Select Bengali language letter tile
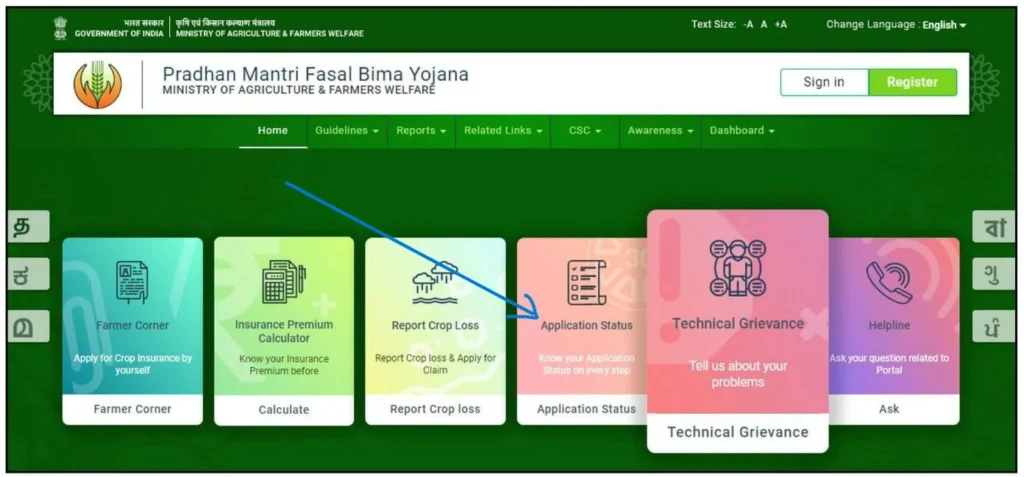The height and width of the screenshot is (477, 1024). (x=993, y=226)
